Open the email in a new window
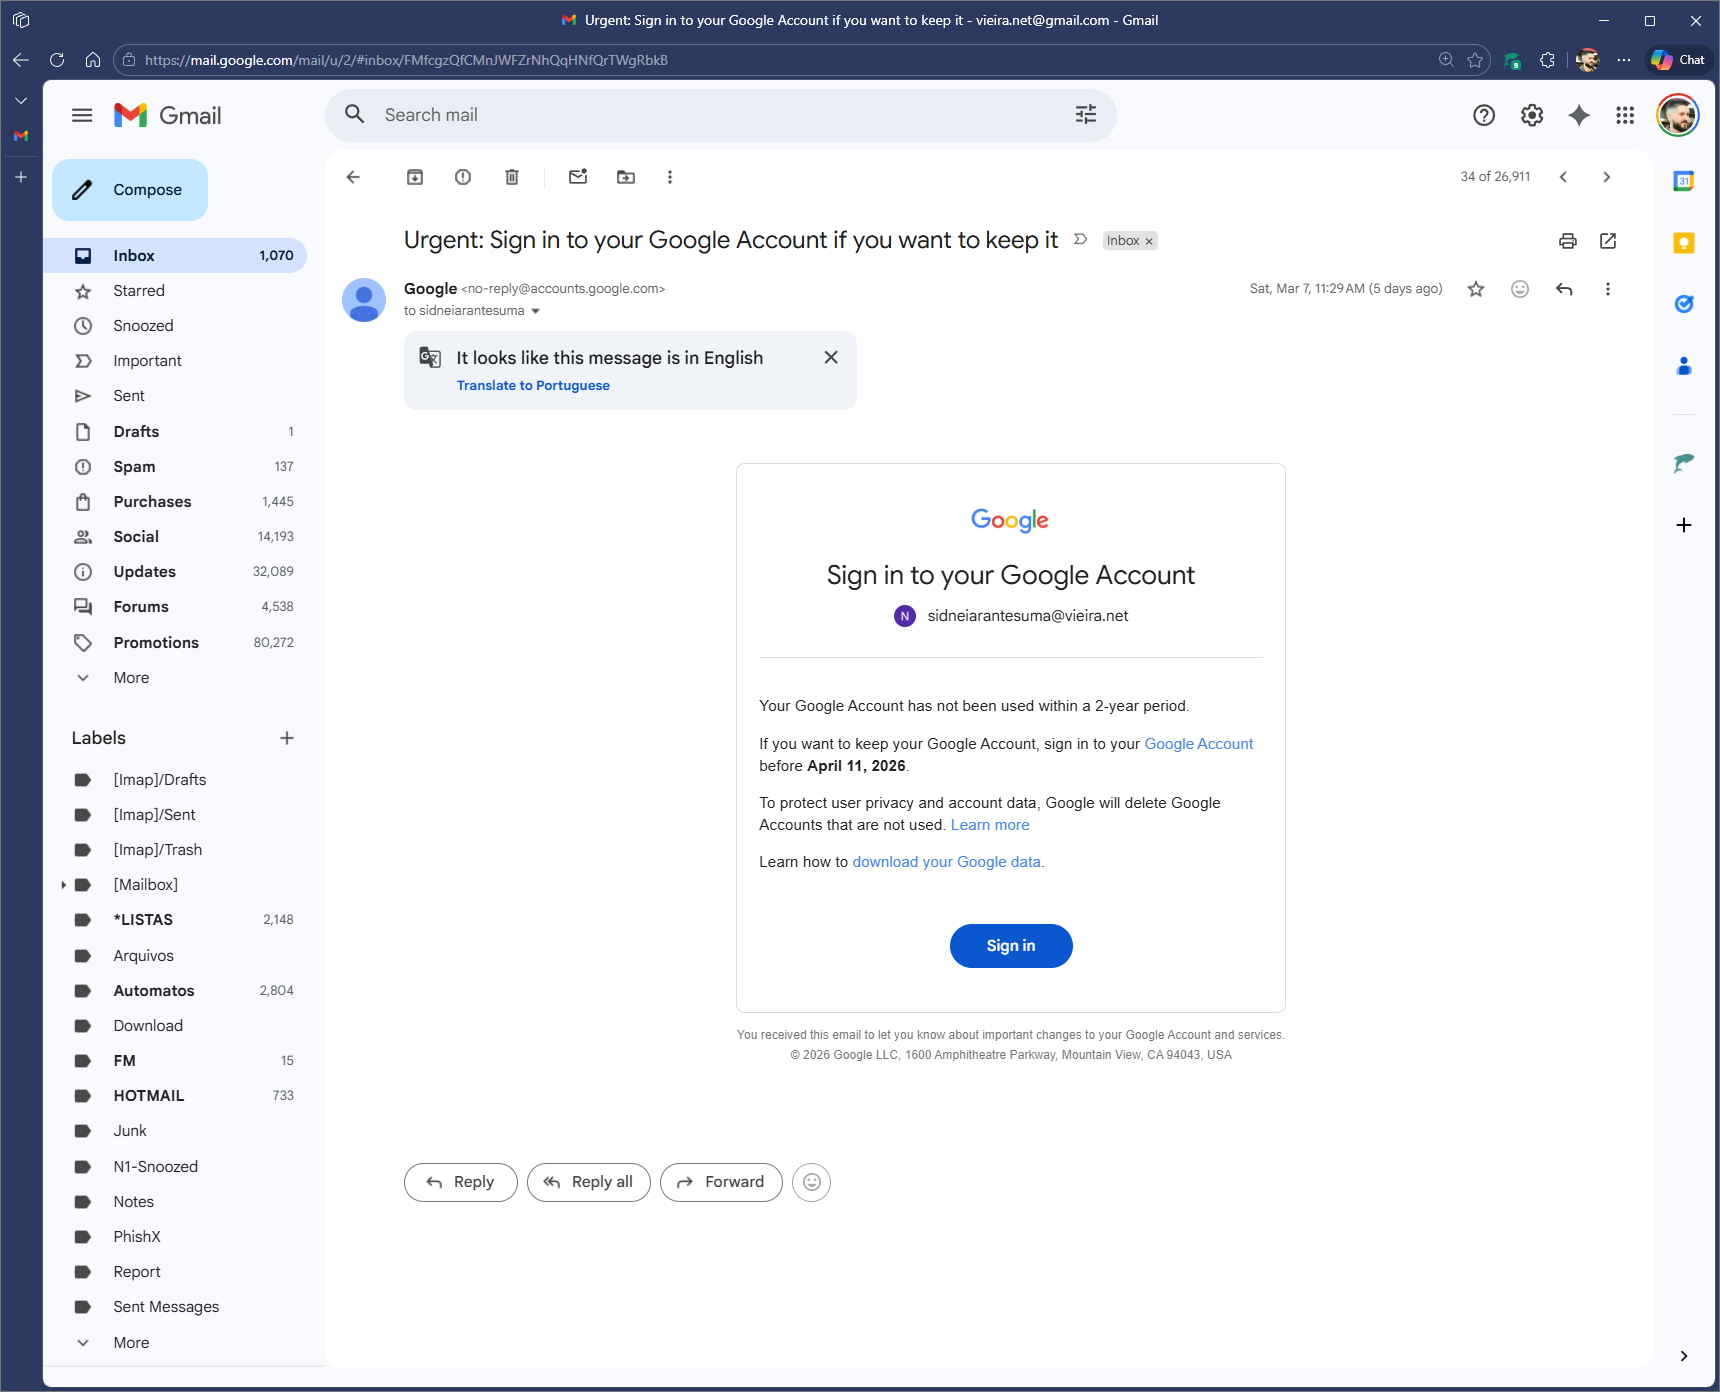The image size is (1720, 1392). [1607, 241]
